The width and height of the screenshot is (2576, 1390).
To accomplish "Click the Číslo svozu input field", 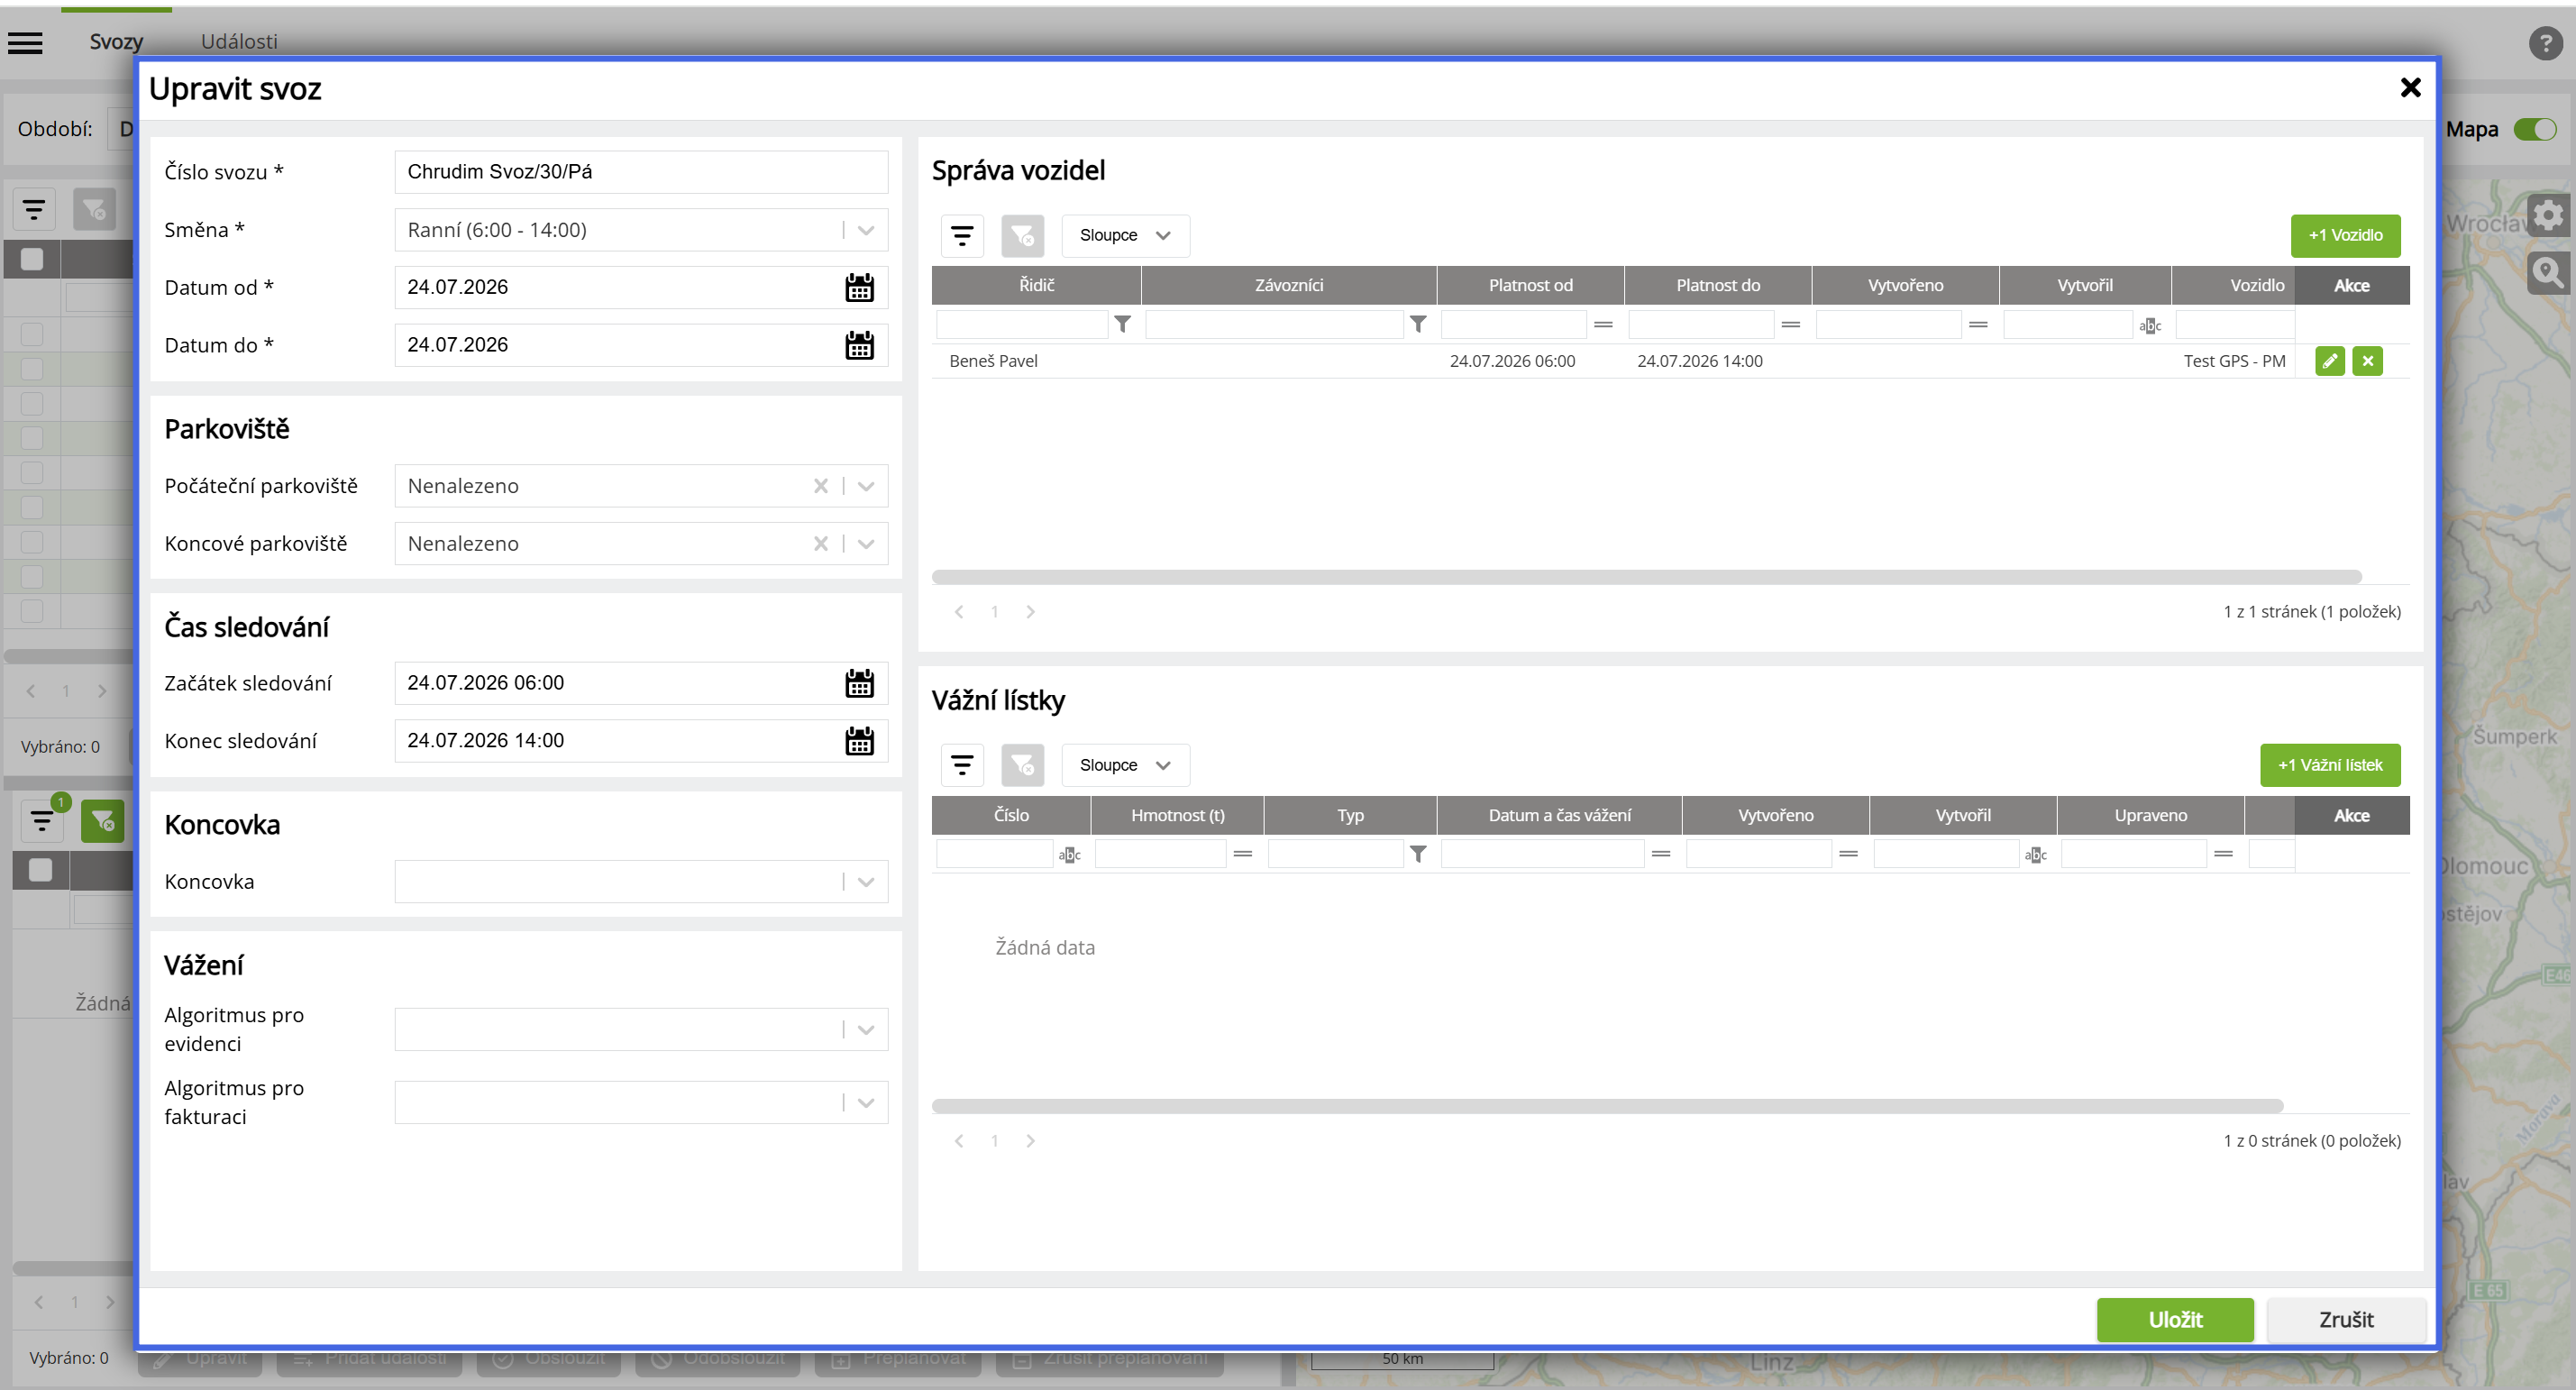I will pyautogui.click(x=641, y=172).
